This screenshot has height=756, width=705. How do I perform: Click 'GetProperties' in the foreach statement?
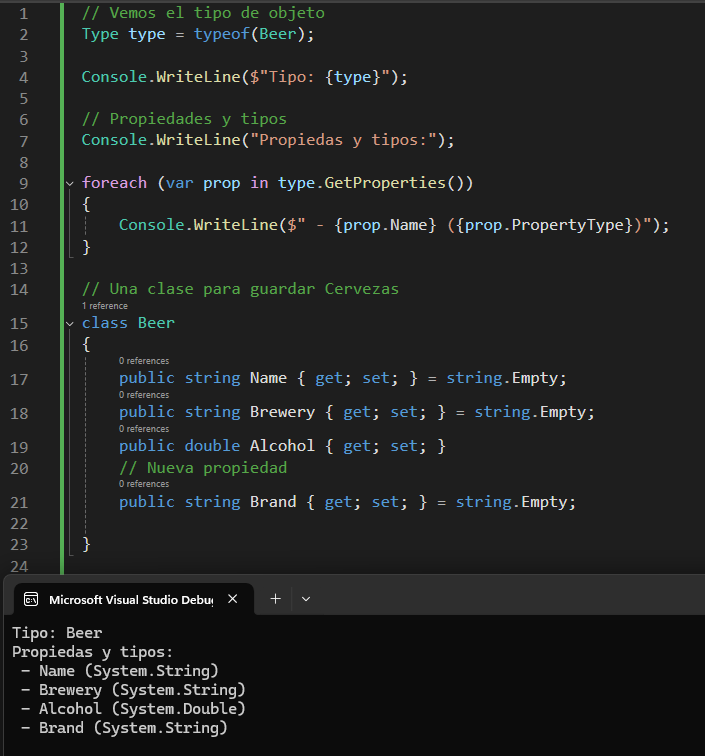coord(385,183)
